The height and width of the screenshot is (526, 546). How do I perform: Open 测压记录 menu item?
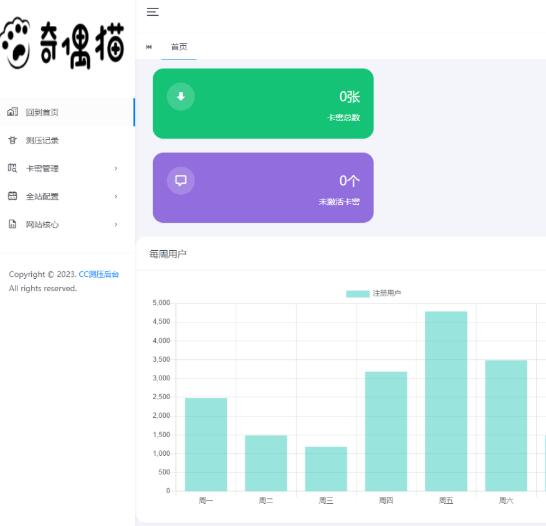[x=67, y=140]
